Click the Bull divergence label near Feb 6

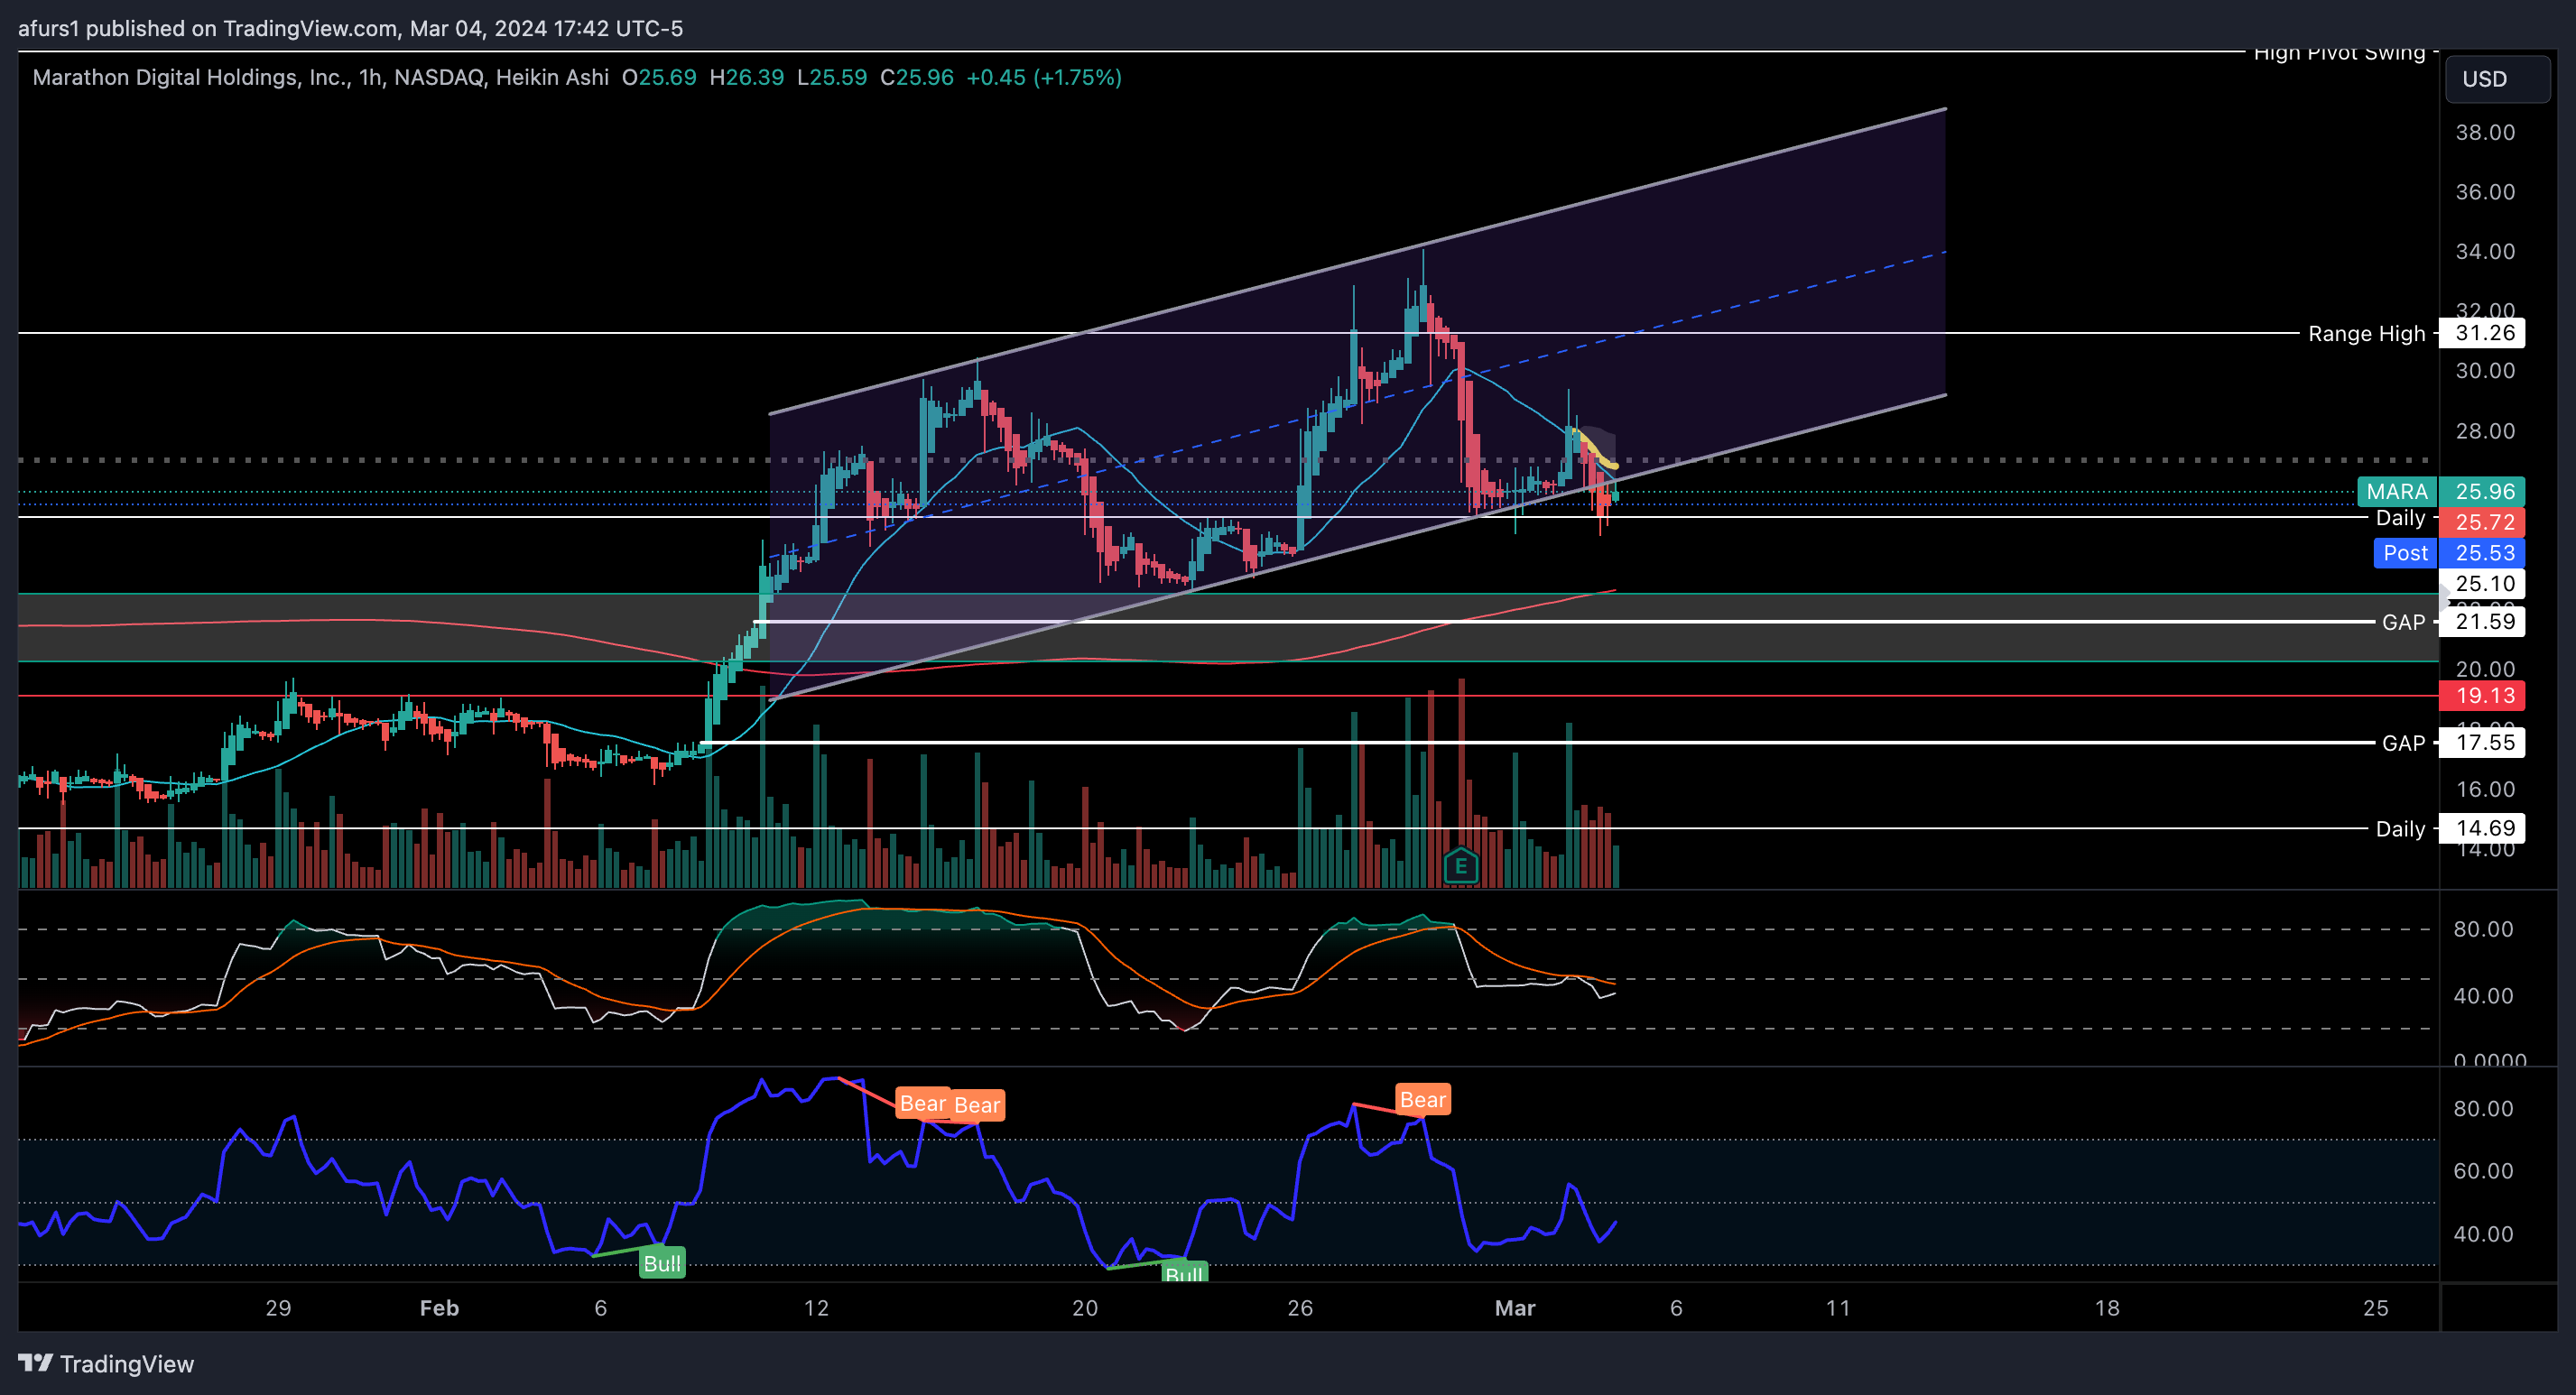662,1263
